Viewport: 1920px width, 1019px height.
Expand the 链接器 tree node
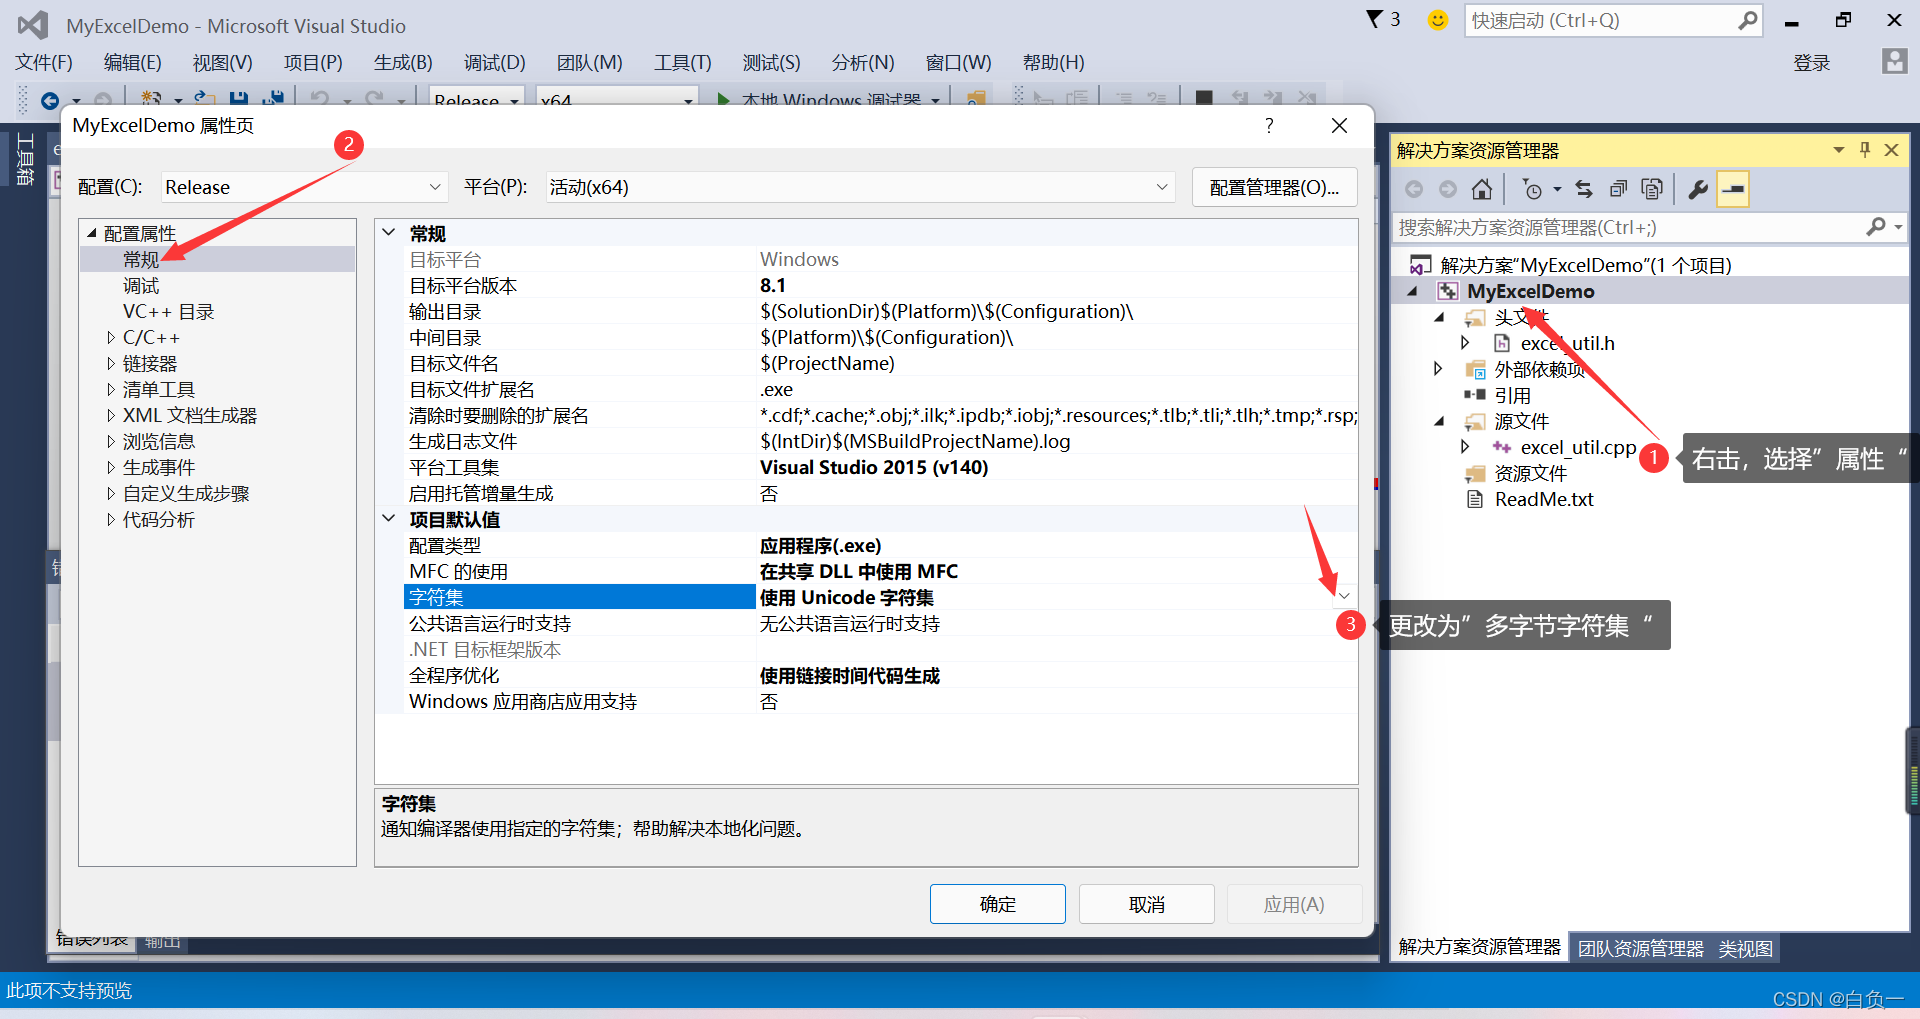tap(110, 363)
